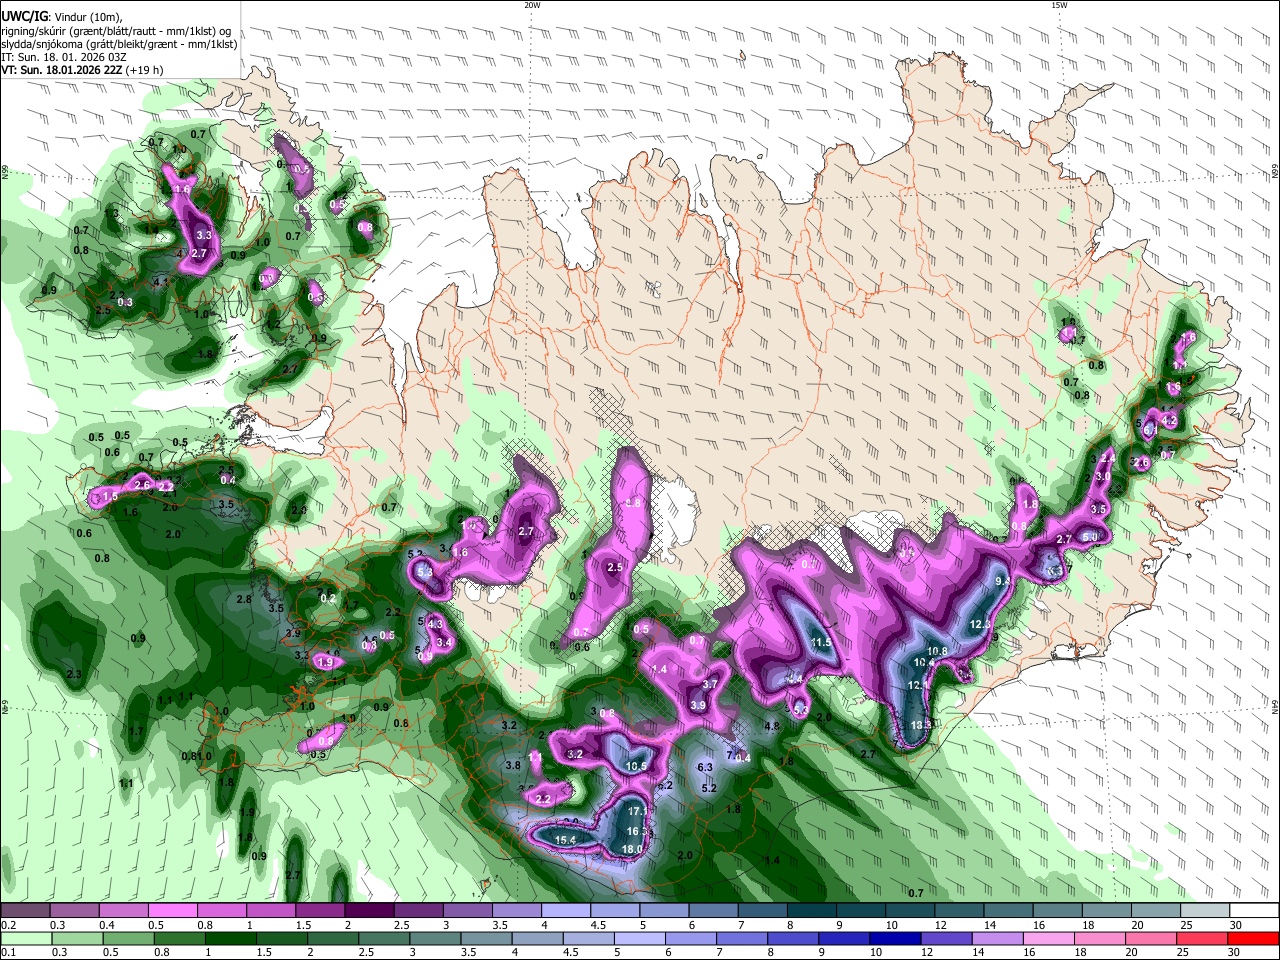Click the '6.3' precipitation value on map
This screenshot has width=1280, height=960.
pos(704,767)
